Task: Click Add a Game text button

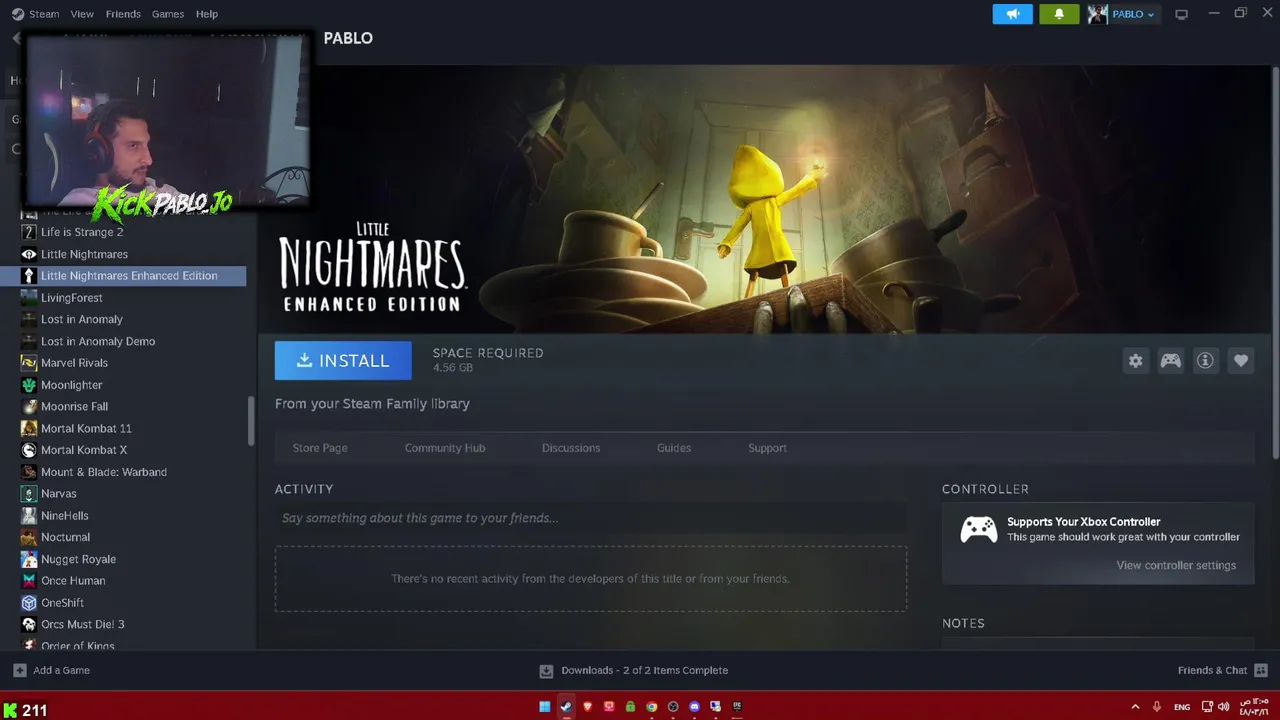Action: (61, 670)
